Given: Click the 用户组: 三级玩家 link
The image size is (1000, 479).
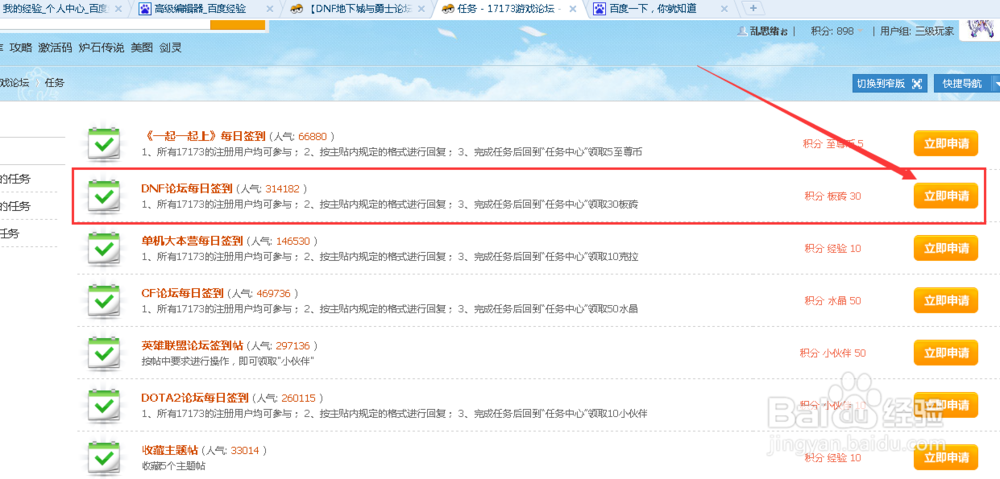Looking at the screenshot, I should (917, 31).
